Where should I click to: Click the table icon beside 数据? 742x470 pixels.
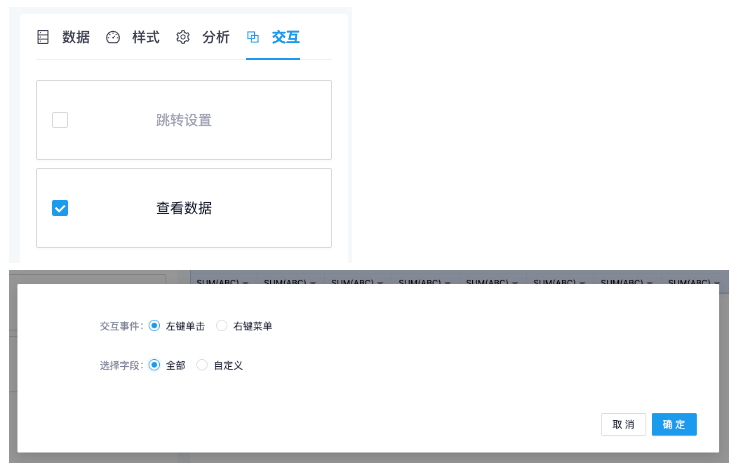click(43, 37)
